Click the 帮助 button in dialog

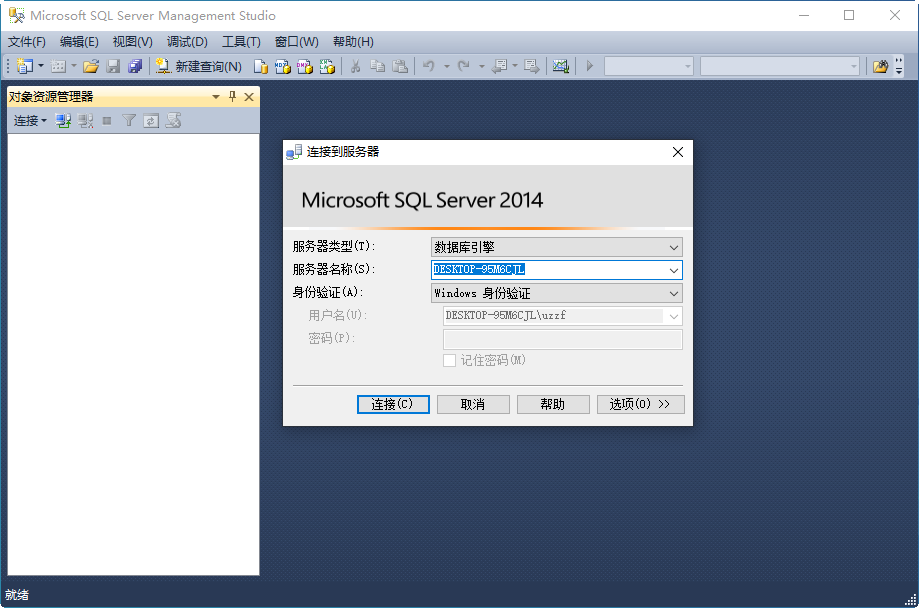(553, 404)
